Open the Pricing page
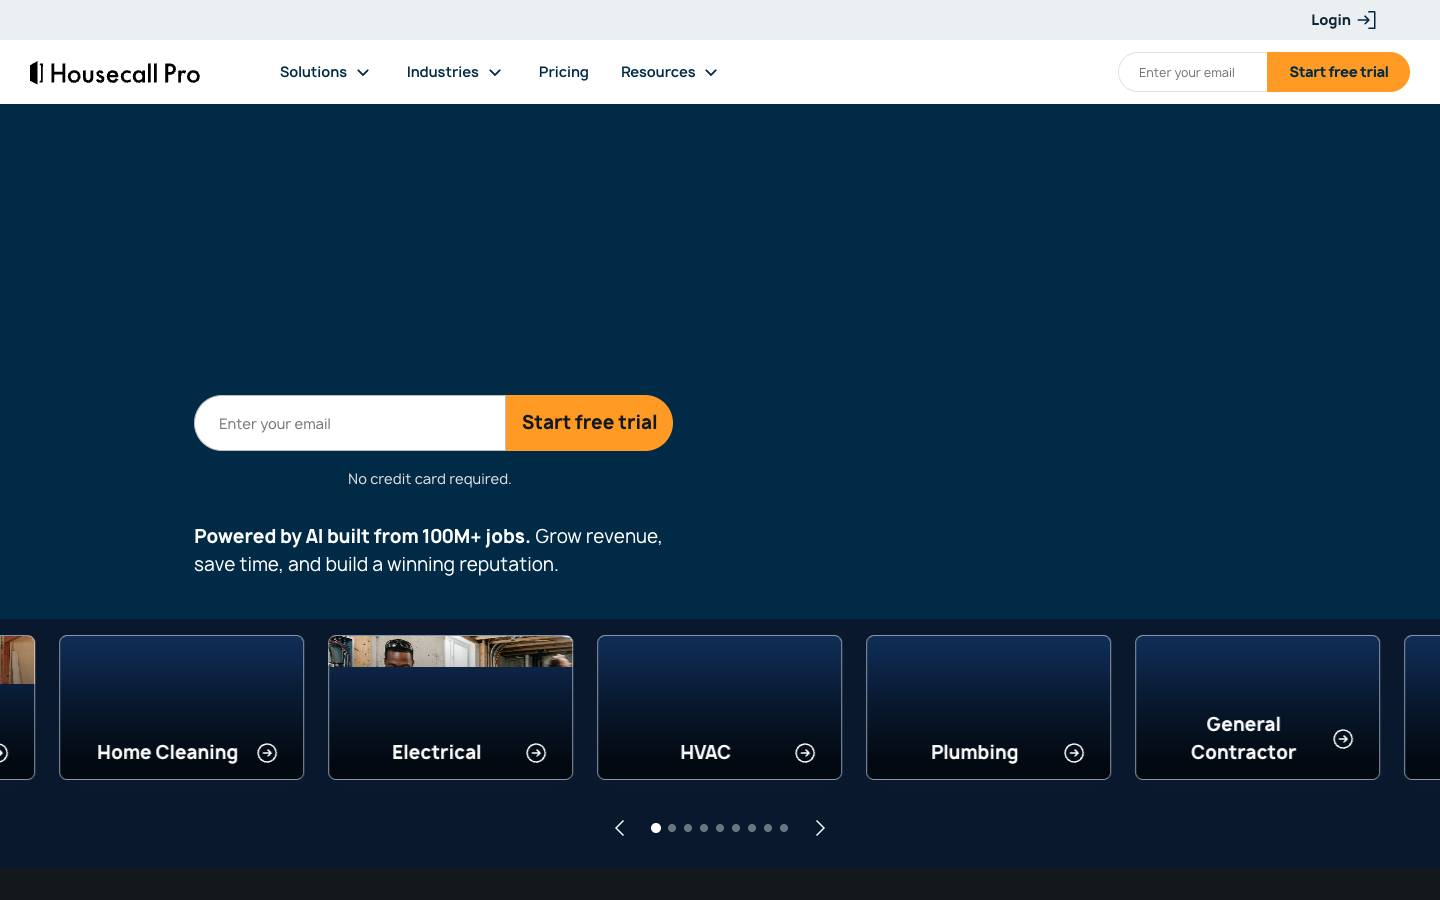The image size is (1440, 900). (x=564, y=72)
